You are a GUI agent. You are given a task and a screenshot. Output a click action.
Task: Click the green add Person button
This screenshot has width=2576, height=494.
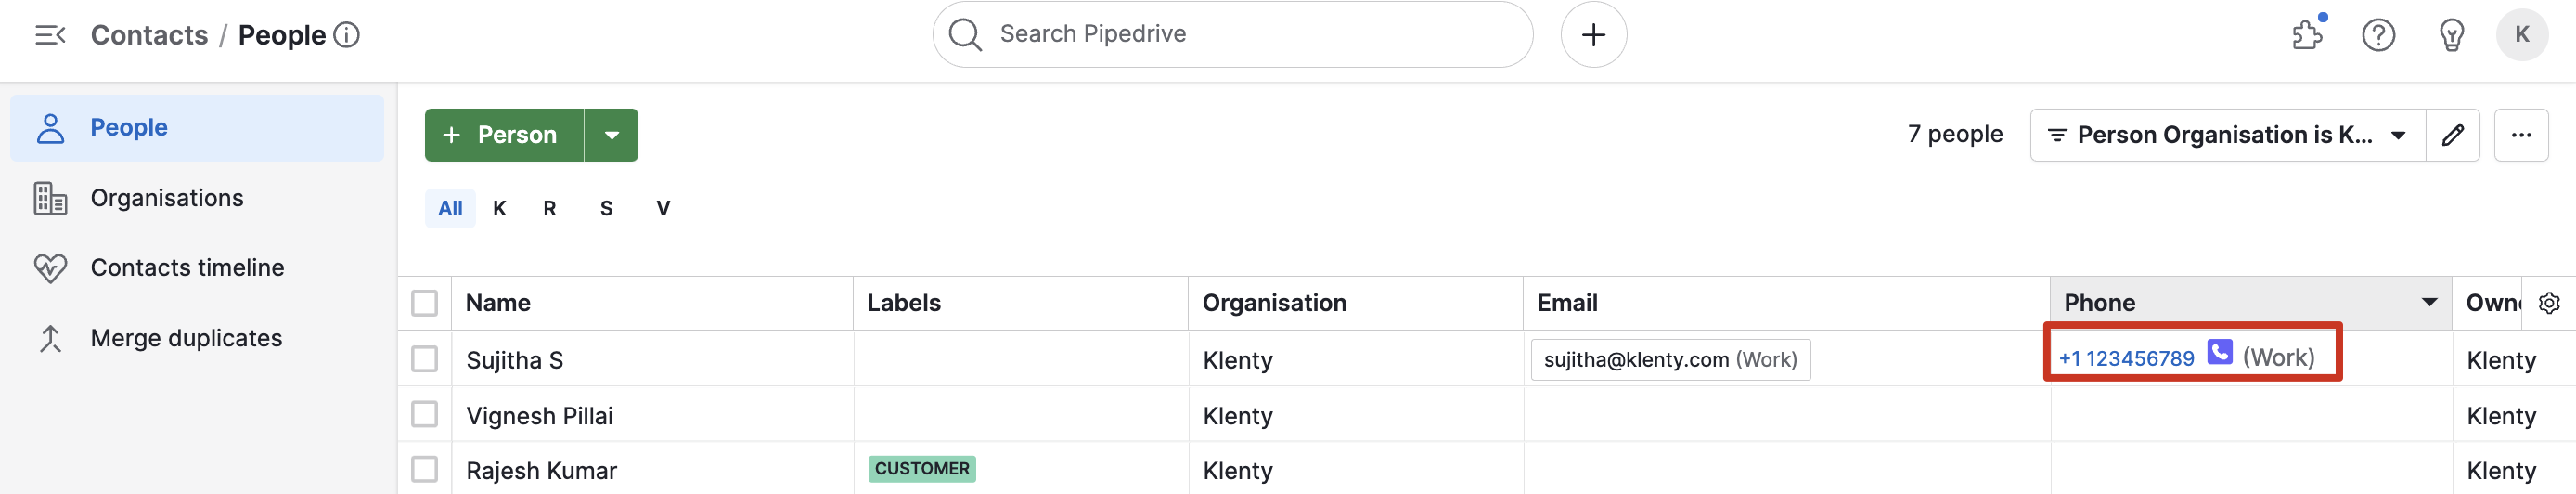coord(503,135)
